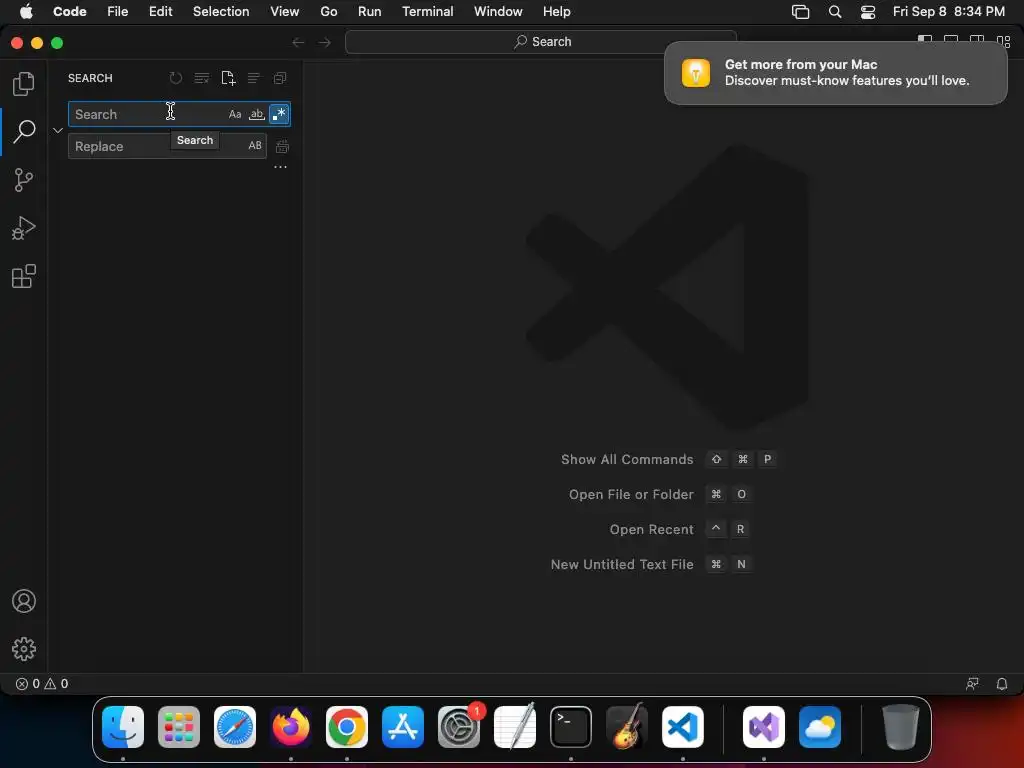Toggle Search Details with the ellipsis
1024x768 pixels.
[280, 167]
